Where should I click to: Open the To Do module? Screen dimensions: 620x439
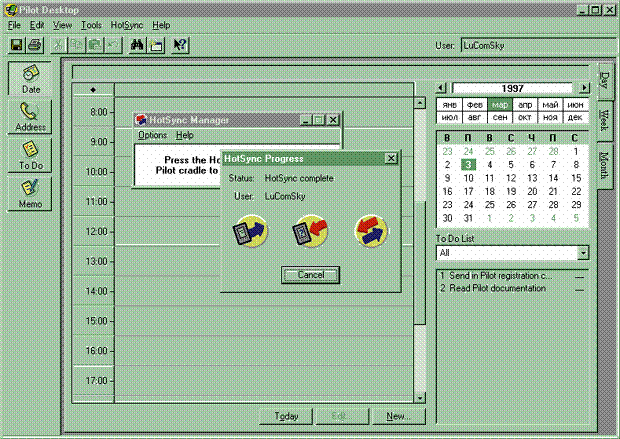30,155
